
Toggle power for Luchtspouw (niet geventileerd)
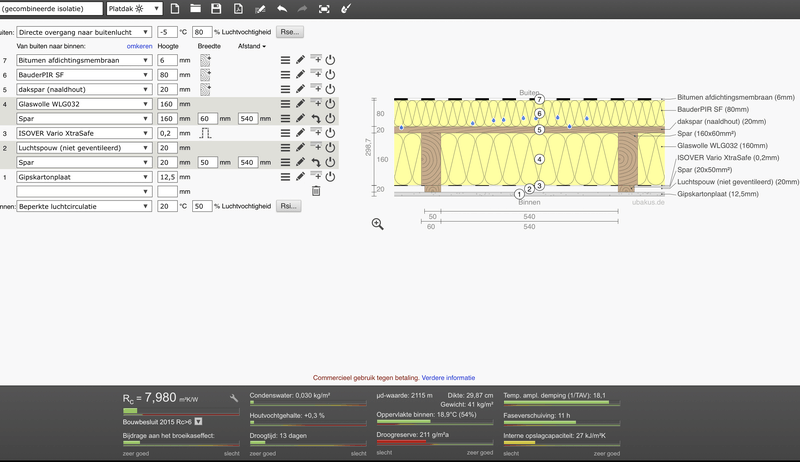pos(330,147)
